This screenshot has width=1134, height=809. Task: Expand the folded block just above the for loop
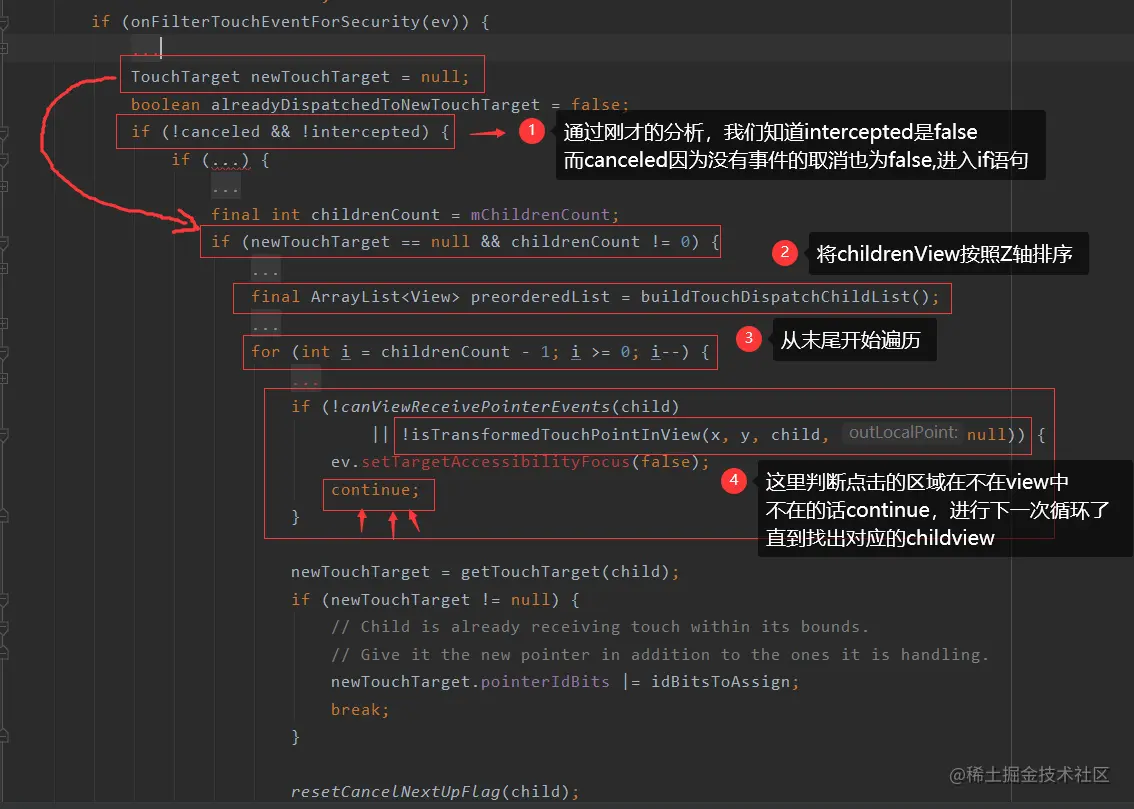(x=265, y=326)
